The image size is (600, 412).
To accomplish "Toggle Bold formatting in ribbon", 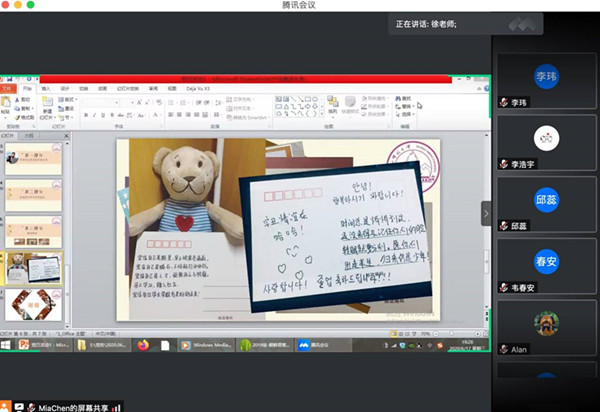I will pos(86,115).
